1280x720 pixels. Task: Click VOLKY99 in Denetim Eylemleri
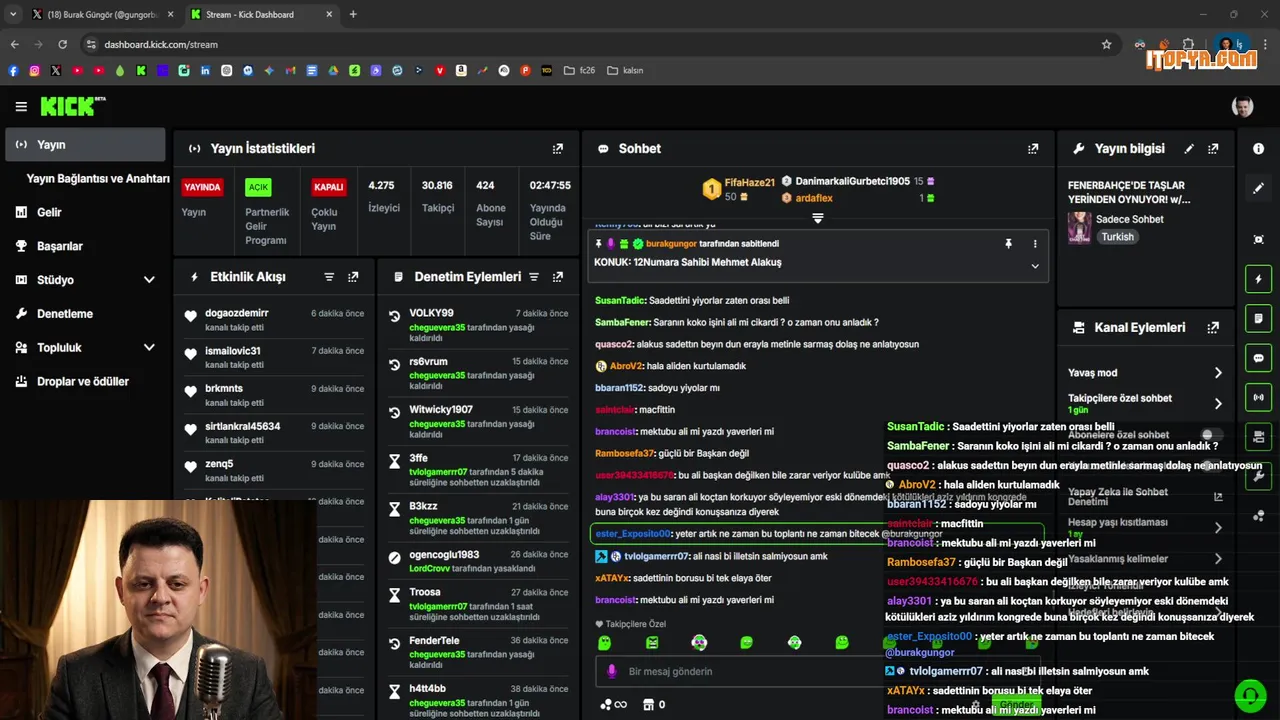pos(431,313)
